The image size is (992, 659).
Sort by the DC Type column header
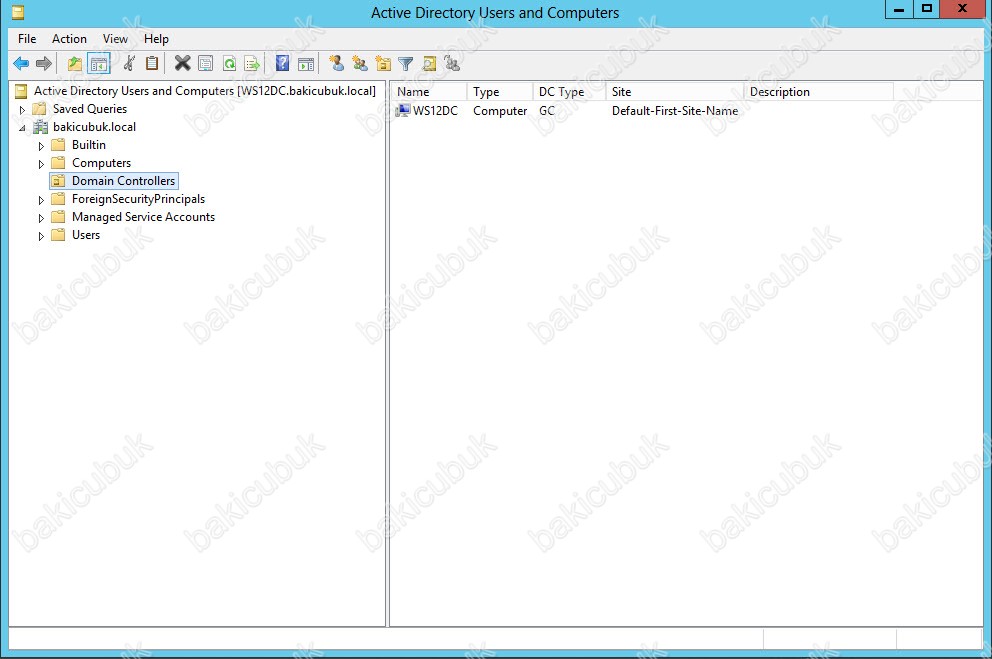[x=568, y=92]
